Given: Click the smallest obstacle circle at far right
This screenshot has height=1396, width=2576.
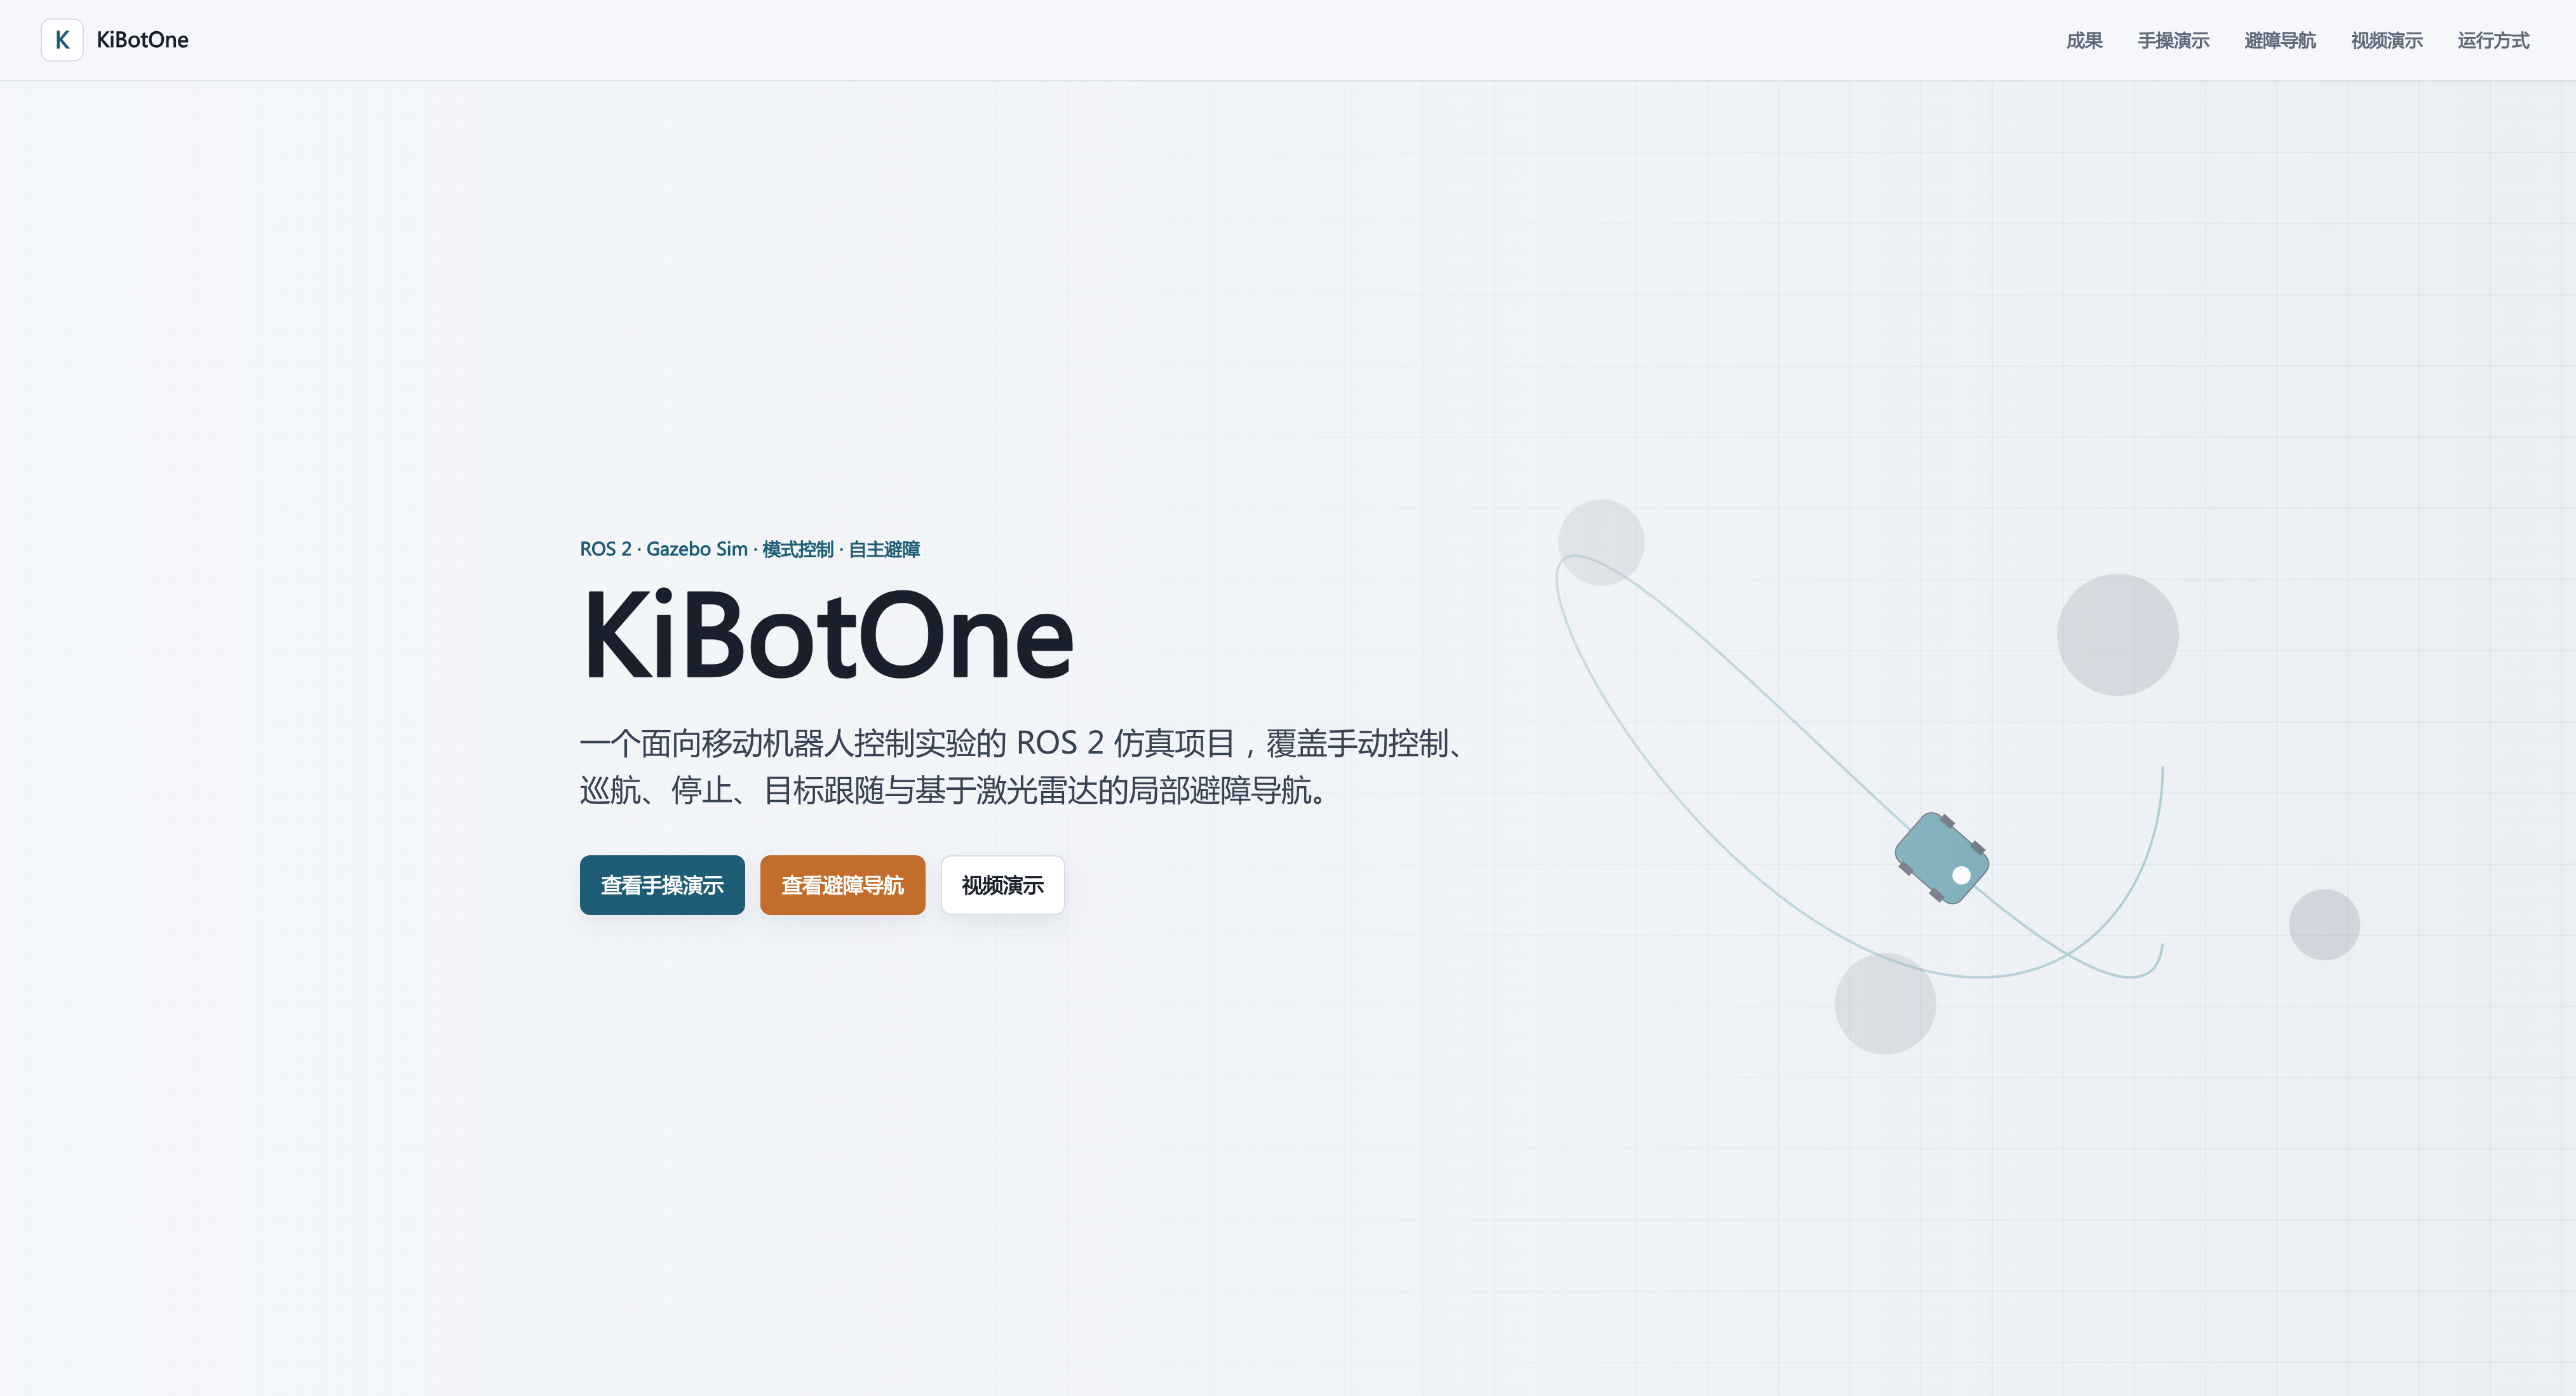Looking at the screenshot, I should (x=2324, y=924).
